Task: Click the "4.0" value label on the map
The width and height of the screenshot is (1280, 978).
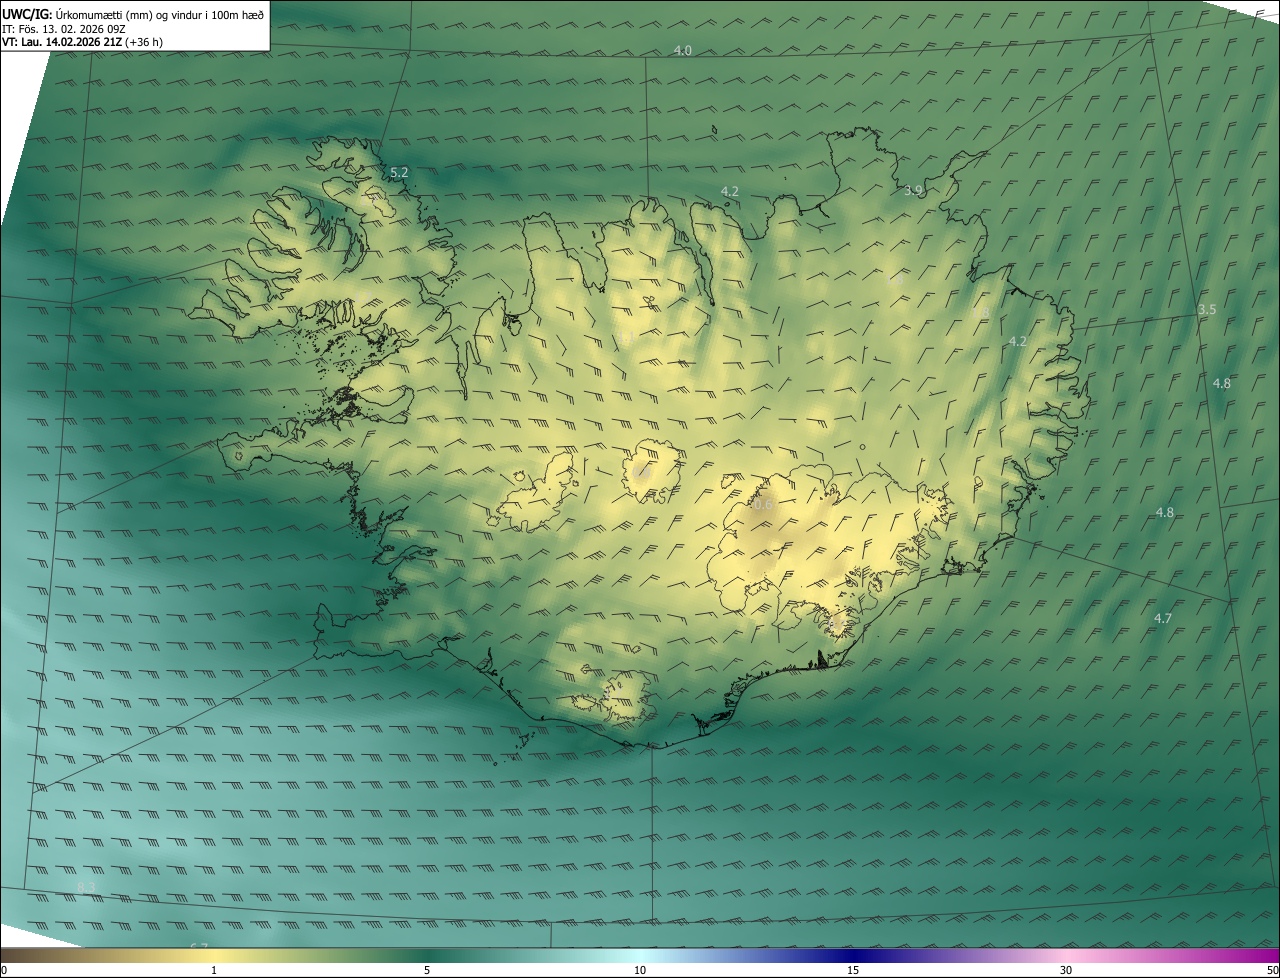Action: click(682, 50)
